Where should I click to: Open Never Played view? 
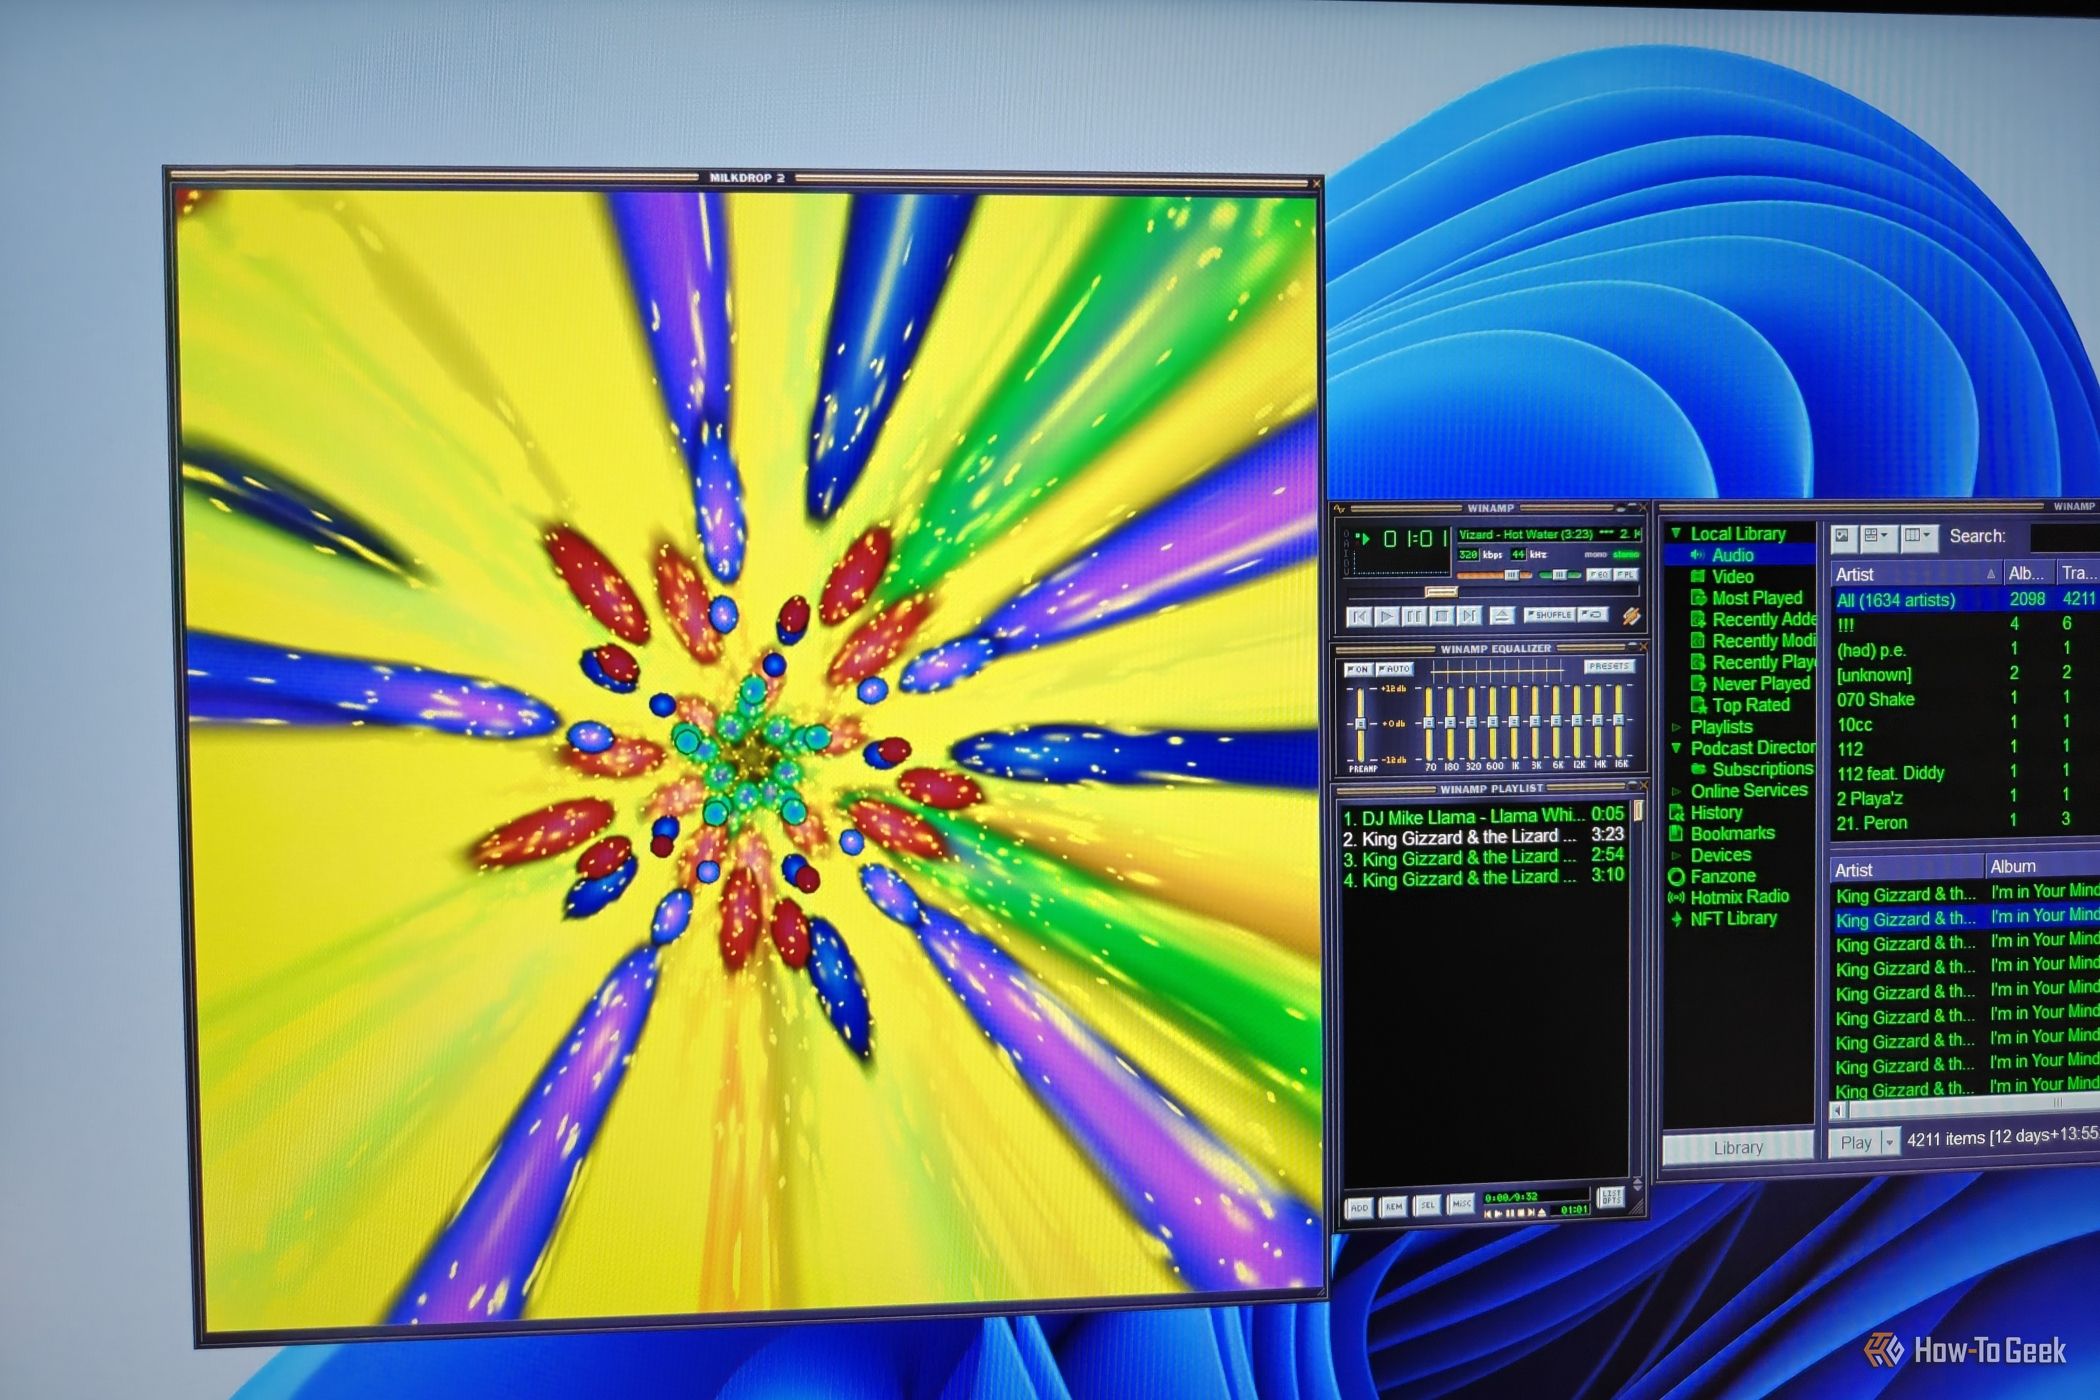click(x=1750, y=684)
